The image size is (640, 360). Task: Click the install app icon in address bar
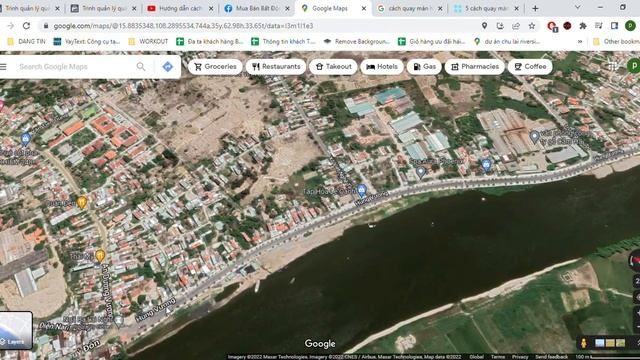(x=500, y=26)
